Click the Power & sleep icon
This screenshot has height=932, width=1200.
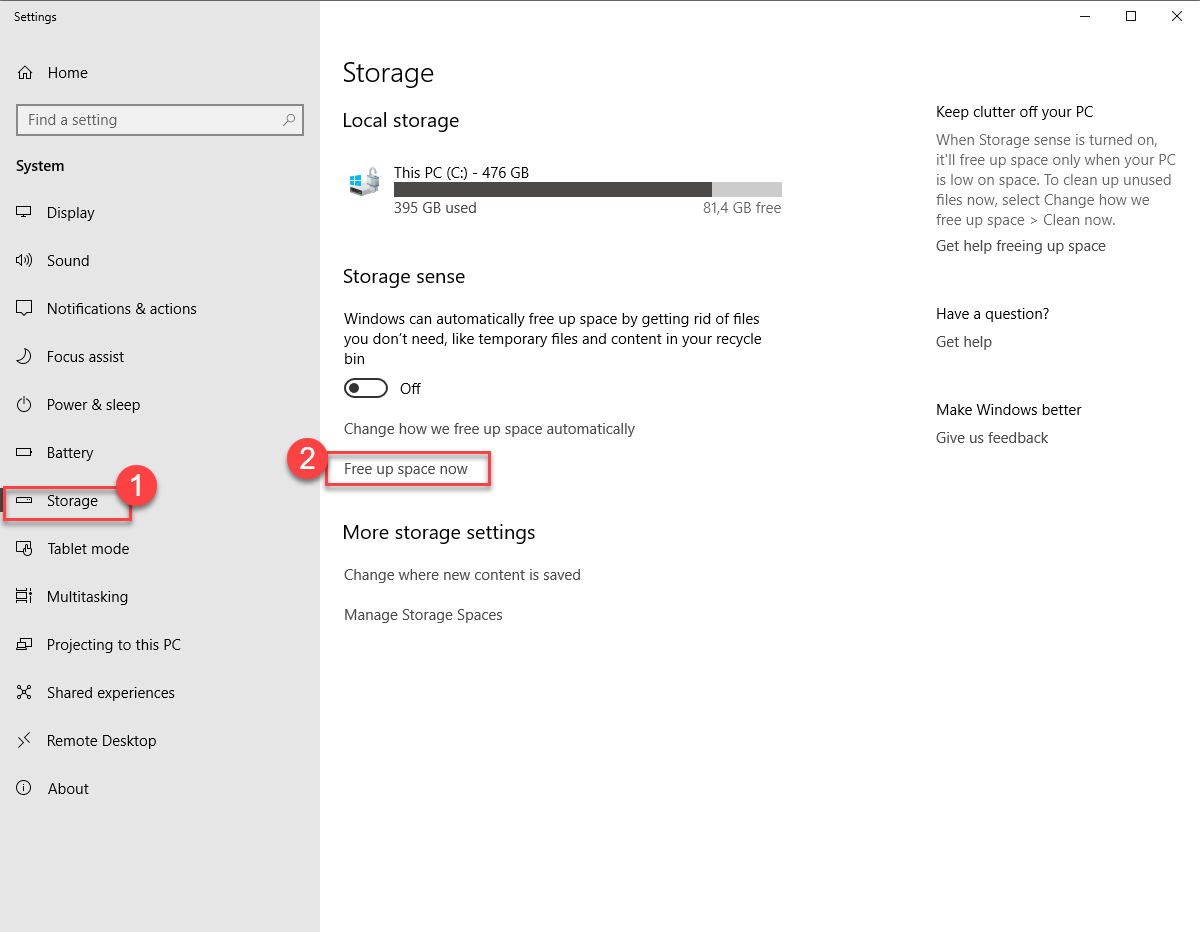(x=25, y=405)
